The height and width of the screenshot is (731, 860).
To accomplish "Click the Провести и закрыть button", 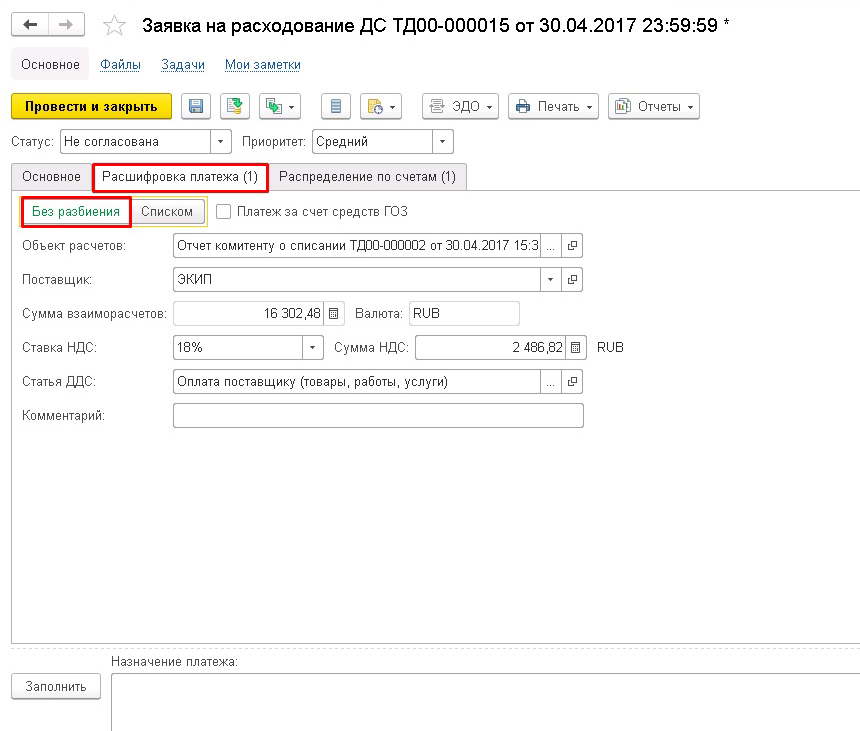I will tap(91, 107).
